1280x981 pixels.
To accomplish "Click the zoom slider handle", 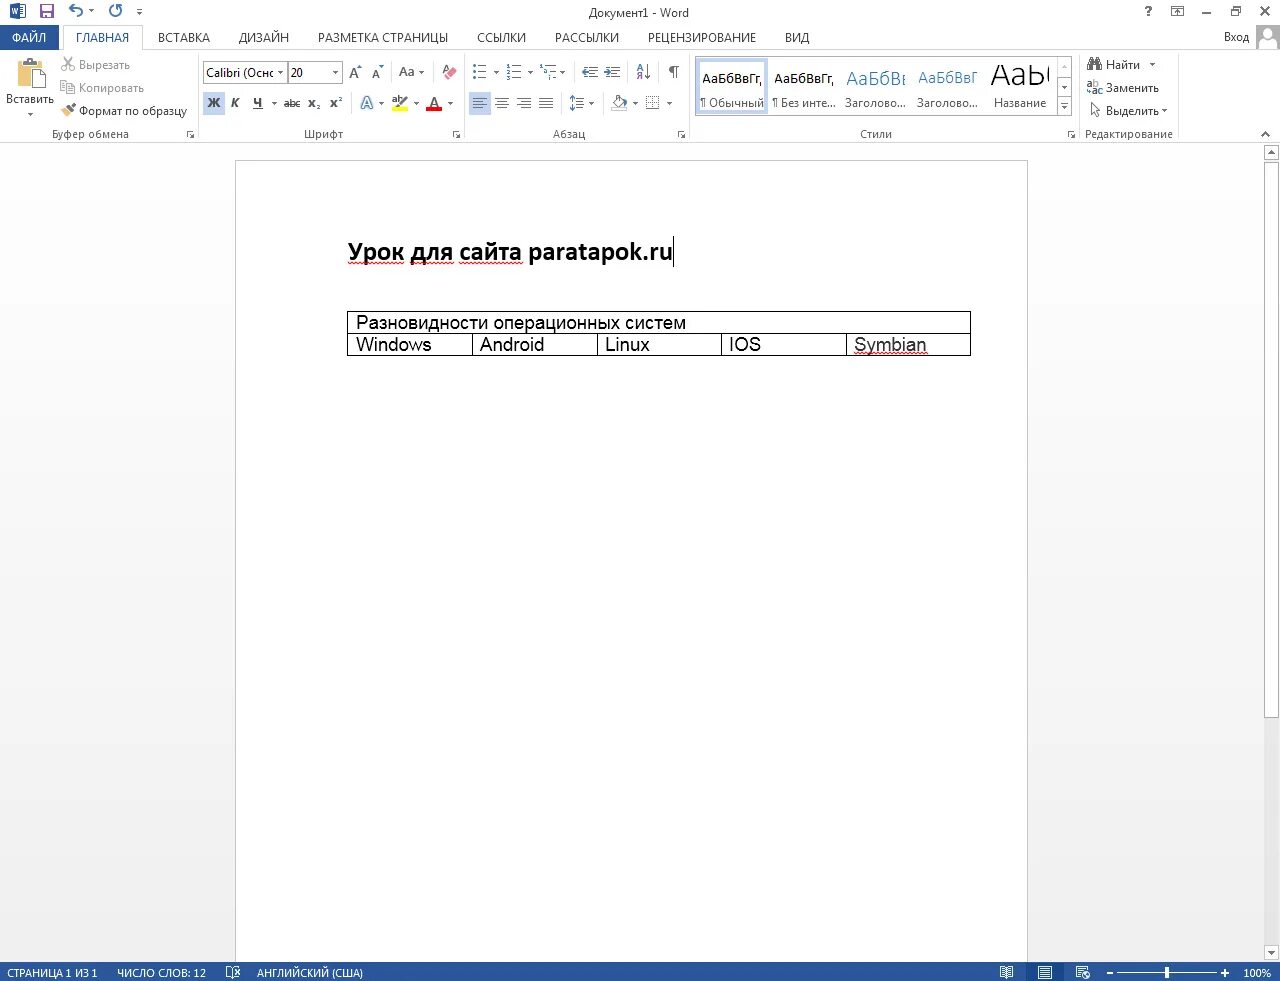I will pyautogui.click(x=1167, y=973).
